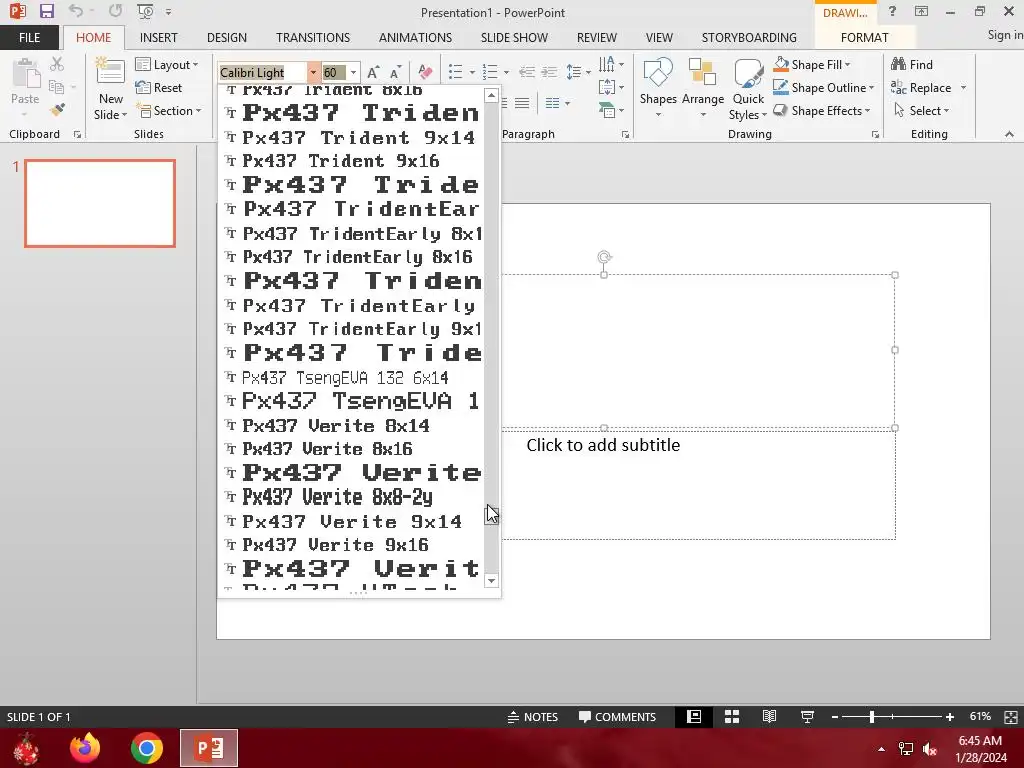Expand the Layout dropdown
The image size is (1024, 768).
point(167,65)
